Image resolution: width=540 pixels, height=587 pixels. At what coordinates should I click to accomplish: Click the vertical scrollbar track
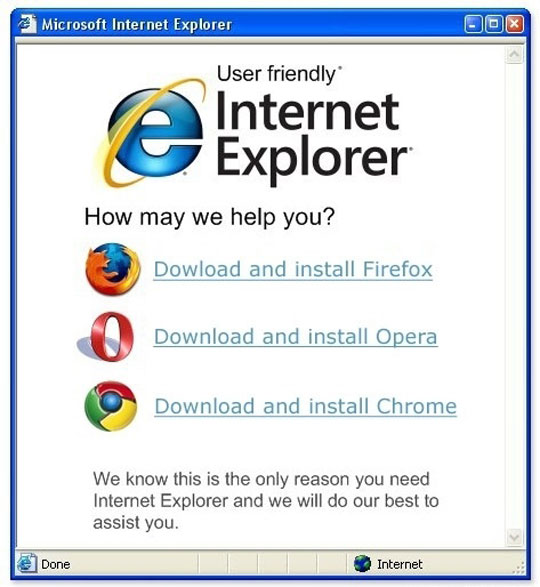click(514, 296)
